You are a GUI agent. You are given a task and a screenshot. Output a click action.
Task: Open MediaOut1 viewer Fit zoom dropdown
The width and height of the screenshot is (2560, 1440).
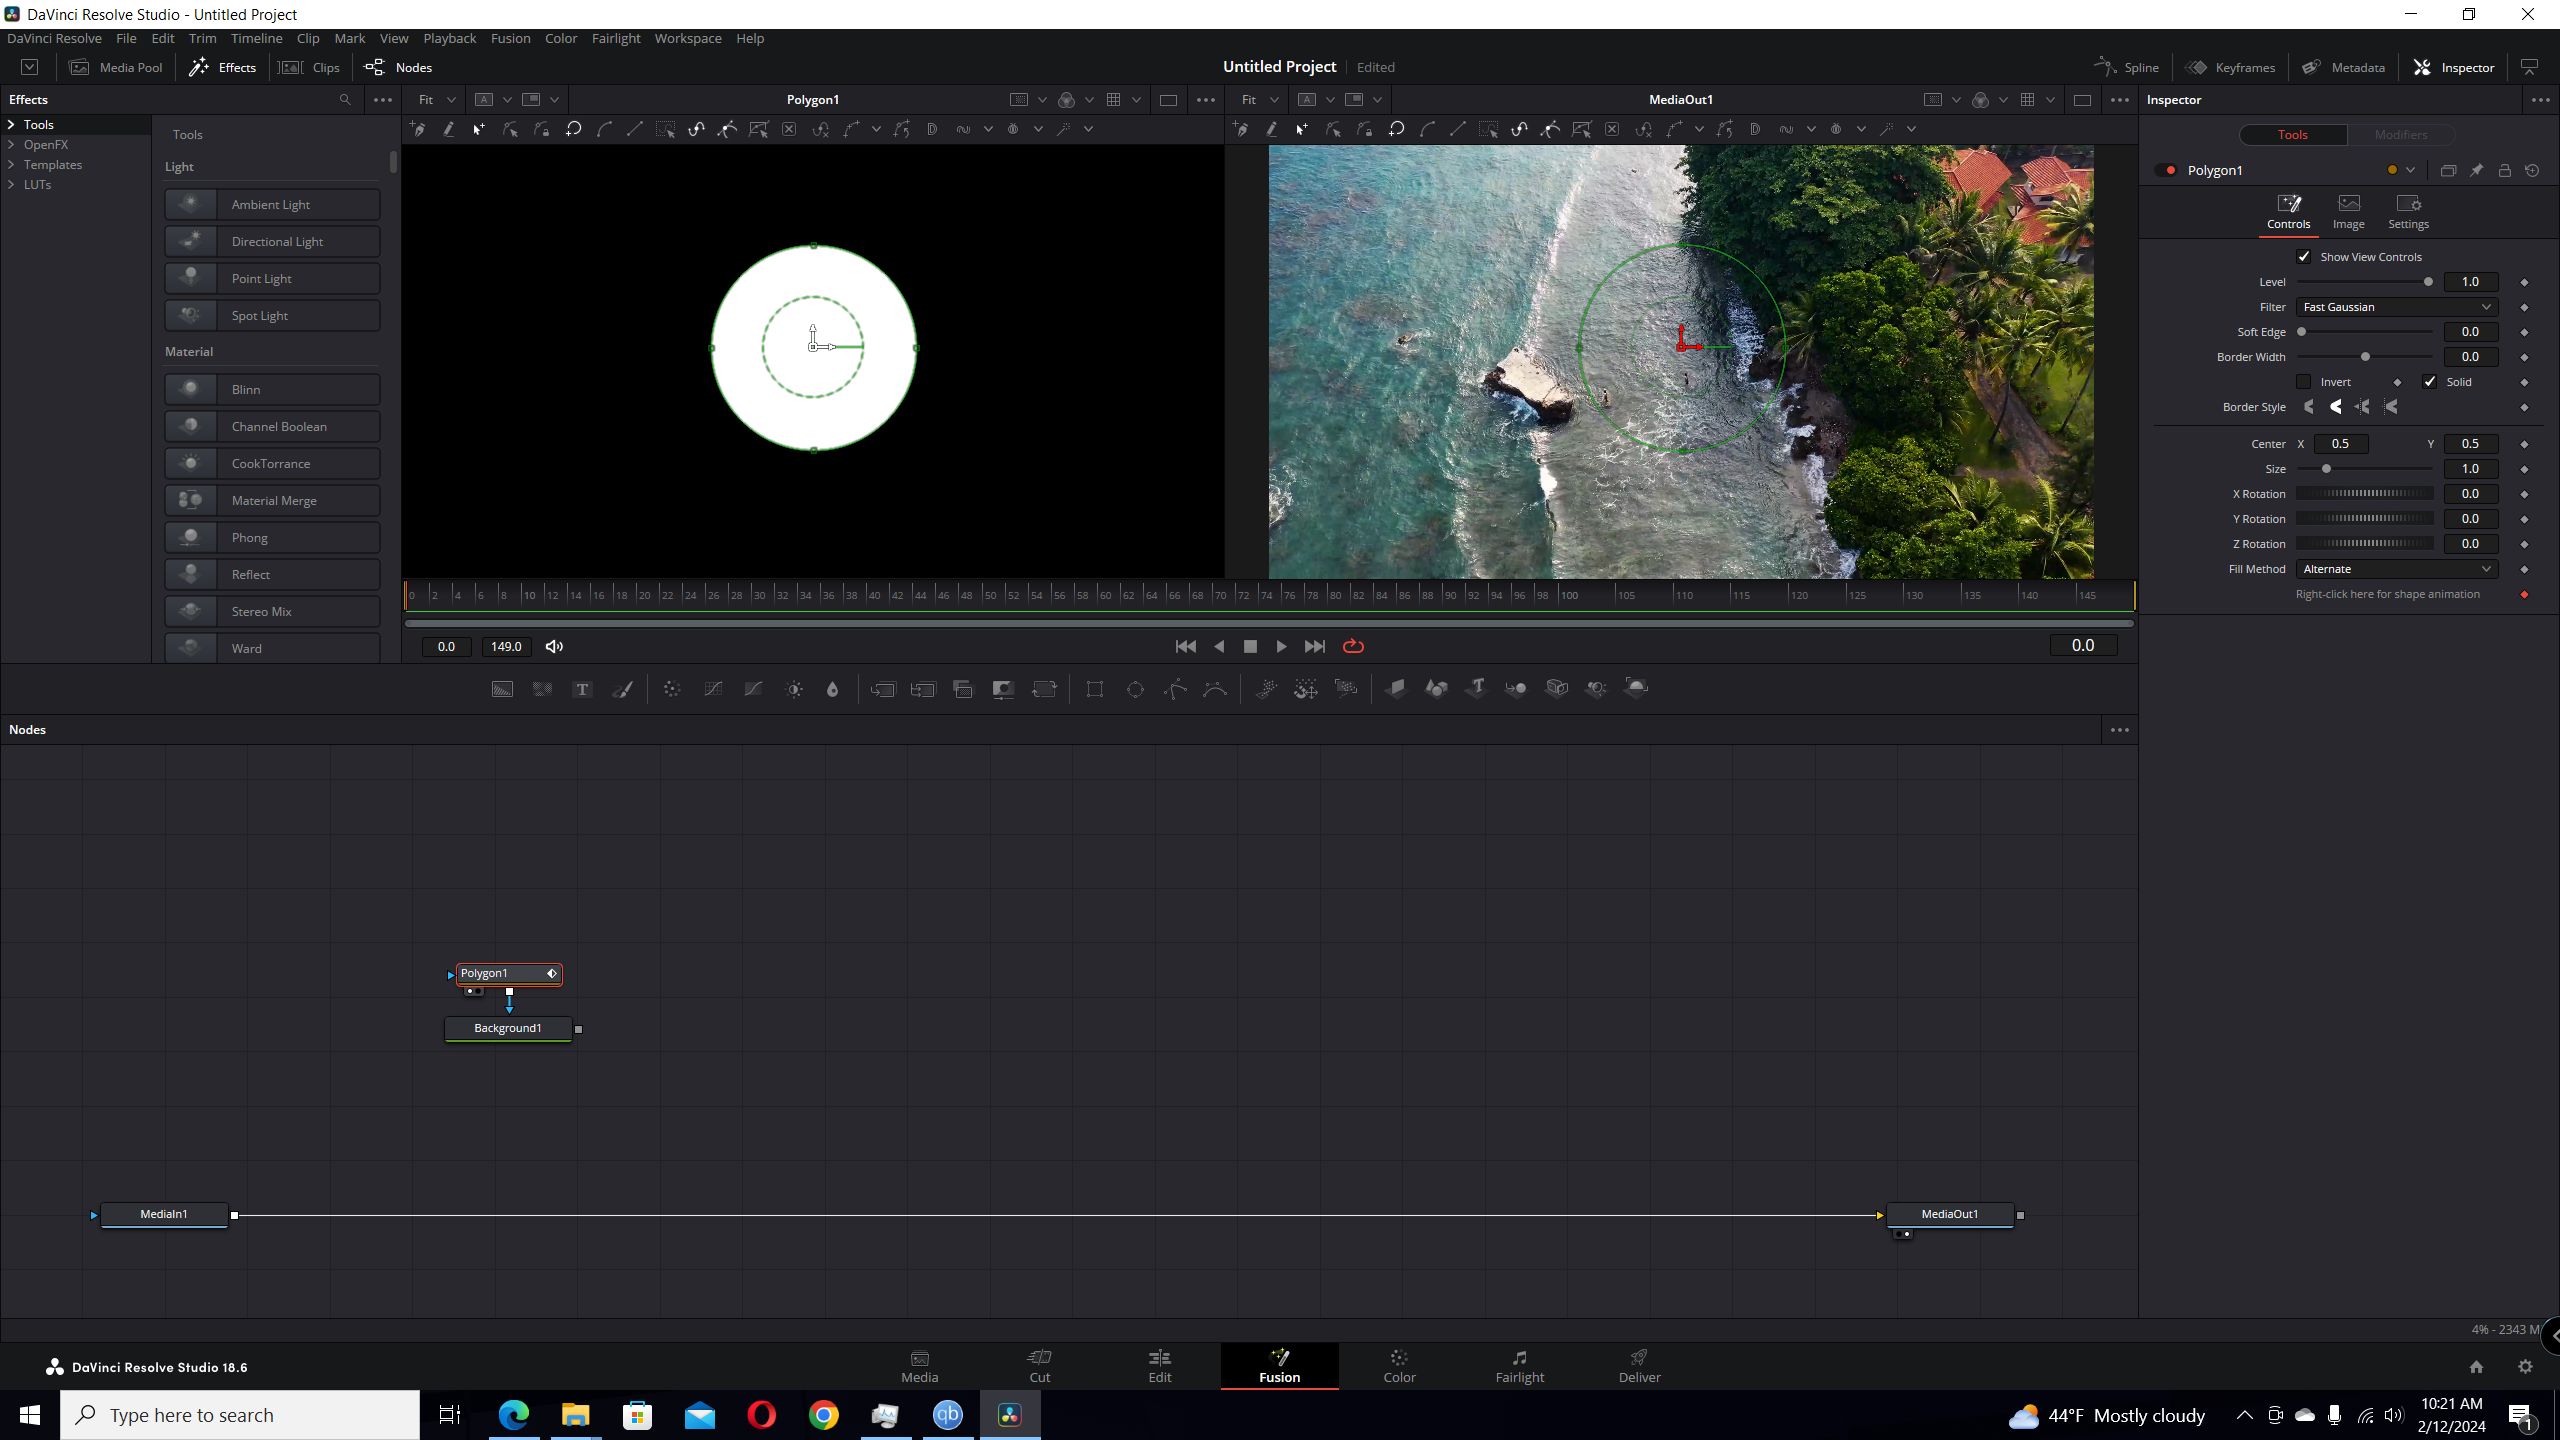click(x=1260, y=100)
